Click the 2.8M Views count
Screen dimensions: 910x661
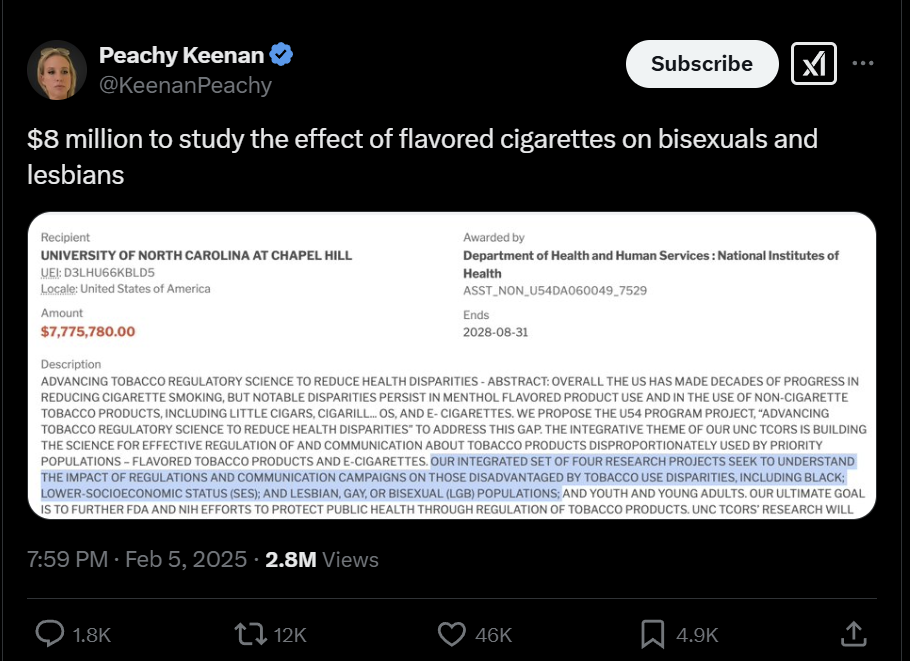click(x=321, y=559)
